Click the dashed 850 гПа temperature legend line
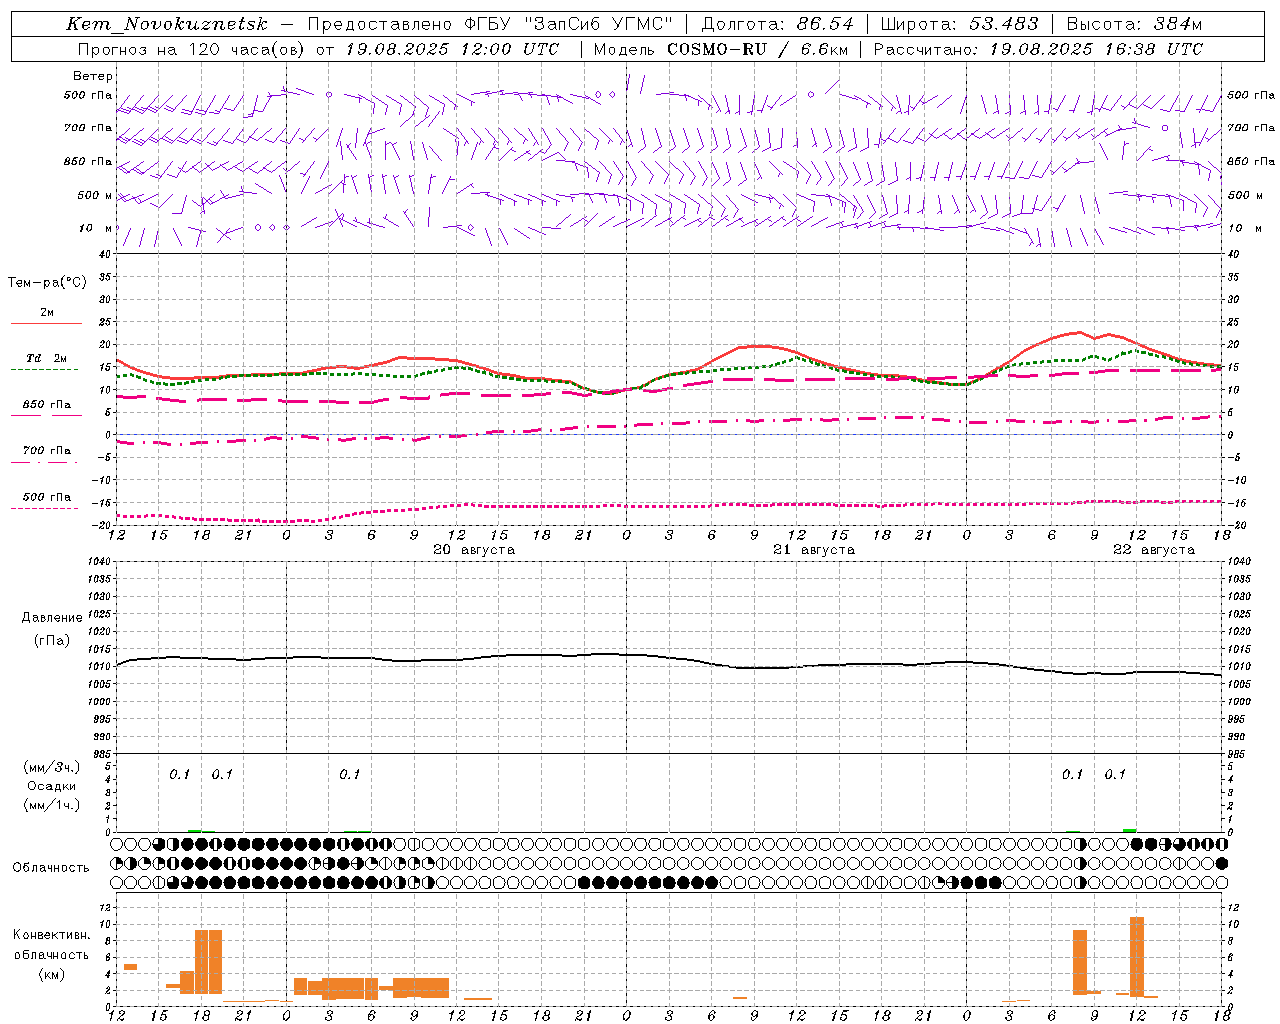The width and height of the screenshot is (1280, 1024). point(44,415)
